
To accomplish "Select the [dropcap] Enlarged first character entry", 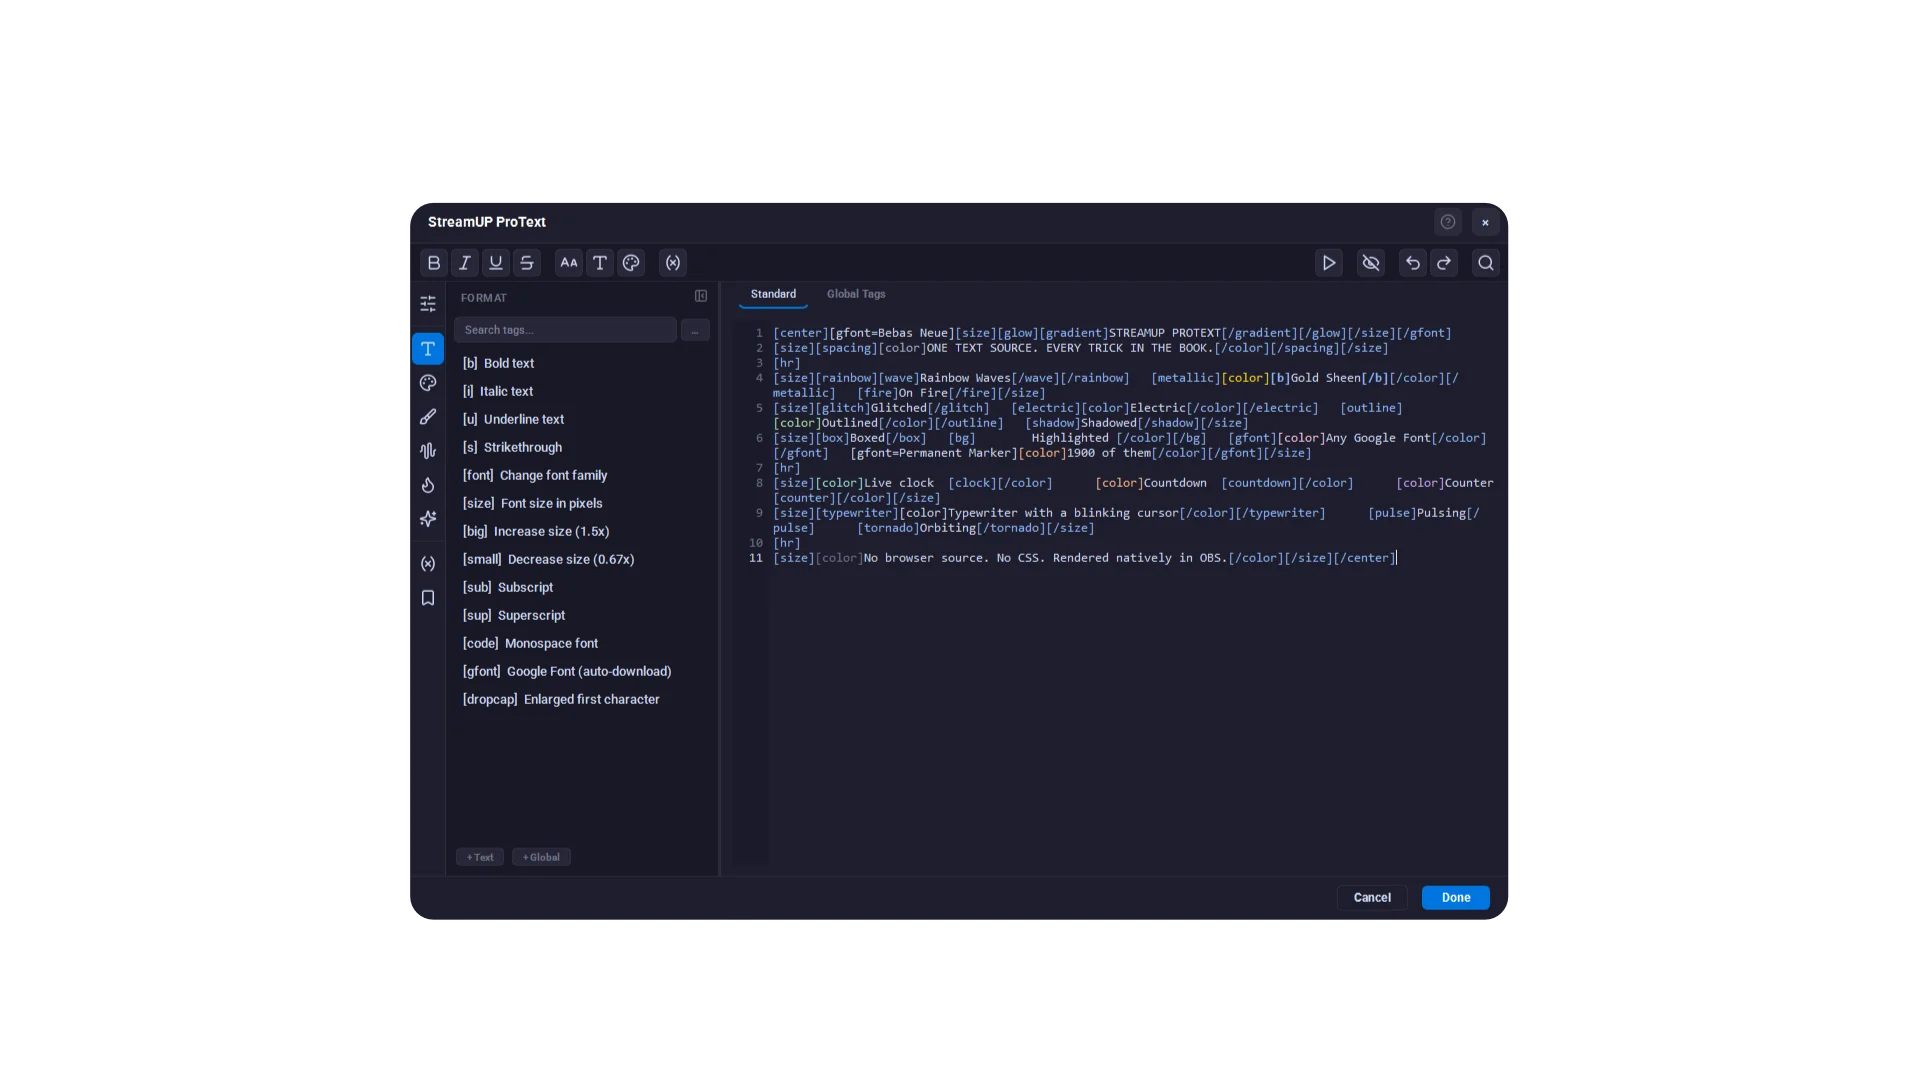I will pos(580,699).
